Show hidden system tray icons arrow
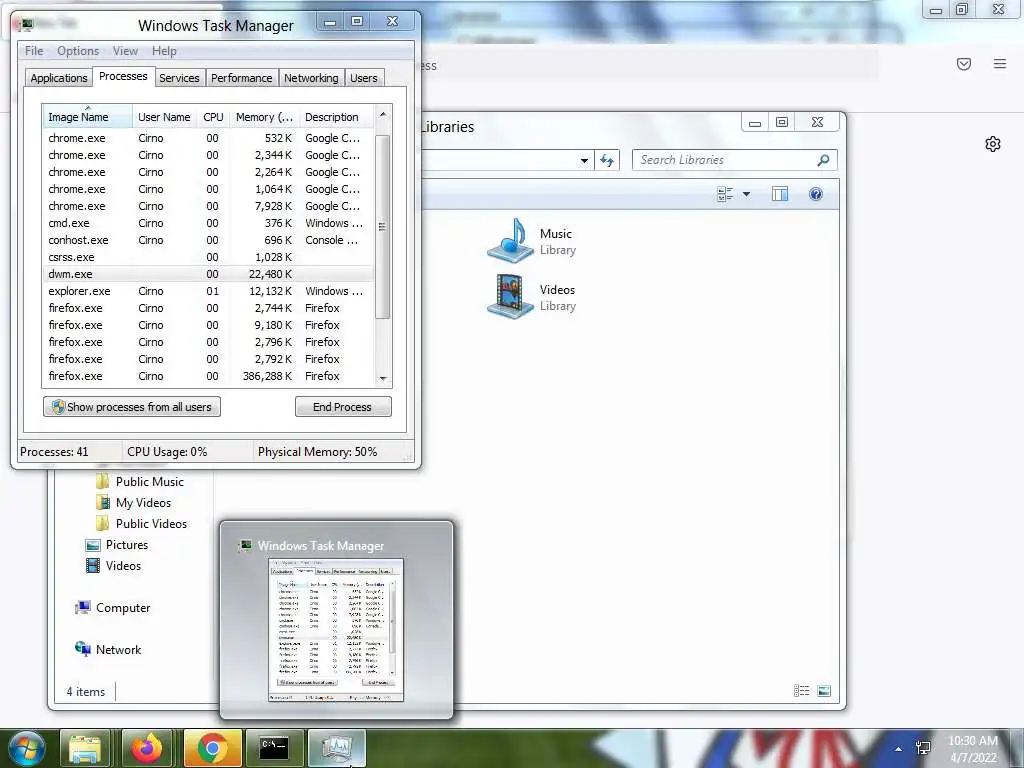The height and width of the screenshot is (768, 1024). click(899, 749)
